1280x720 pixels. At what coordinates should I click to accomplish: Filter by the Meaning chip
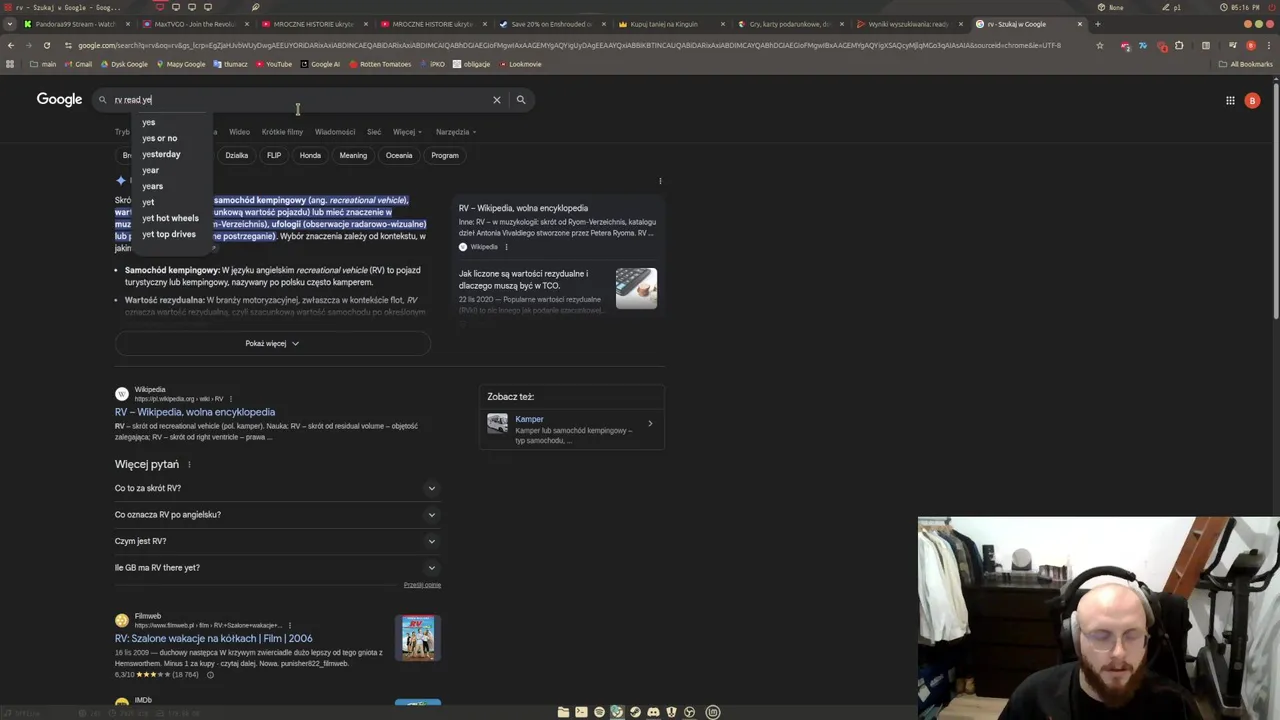[x=353, y=155]
